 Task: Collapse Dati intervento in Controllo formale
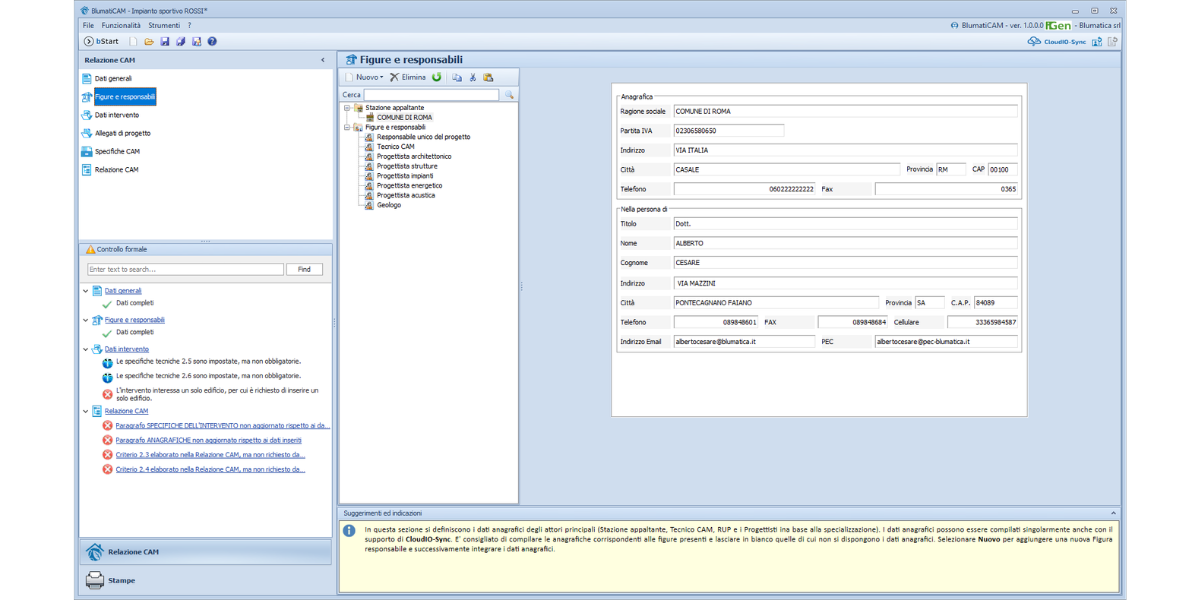tap(86, 349)
